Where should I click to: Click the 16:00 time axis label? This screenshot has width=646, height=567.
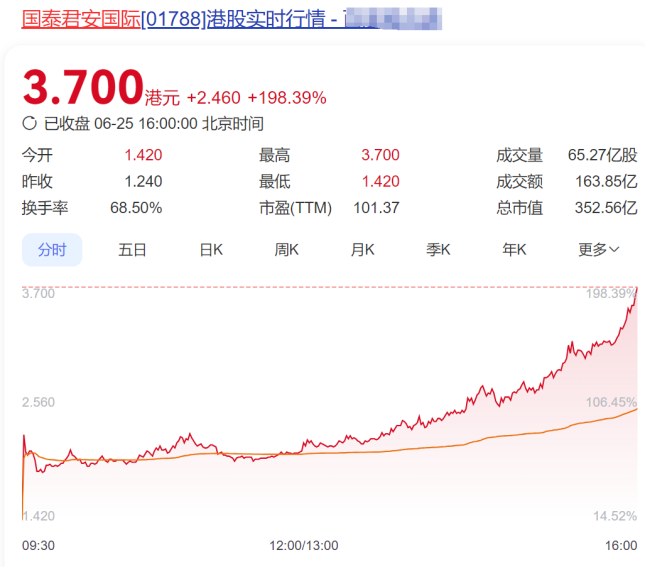621,546
